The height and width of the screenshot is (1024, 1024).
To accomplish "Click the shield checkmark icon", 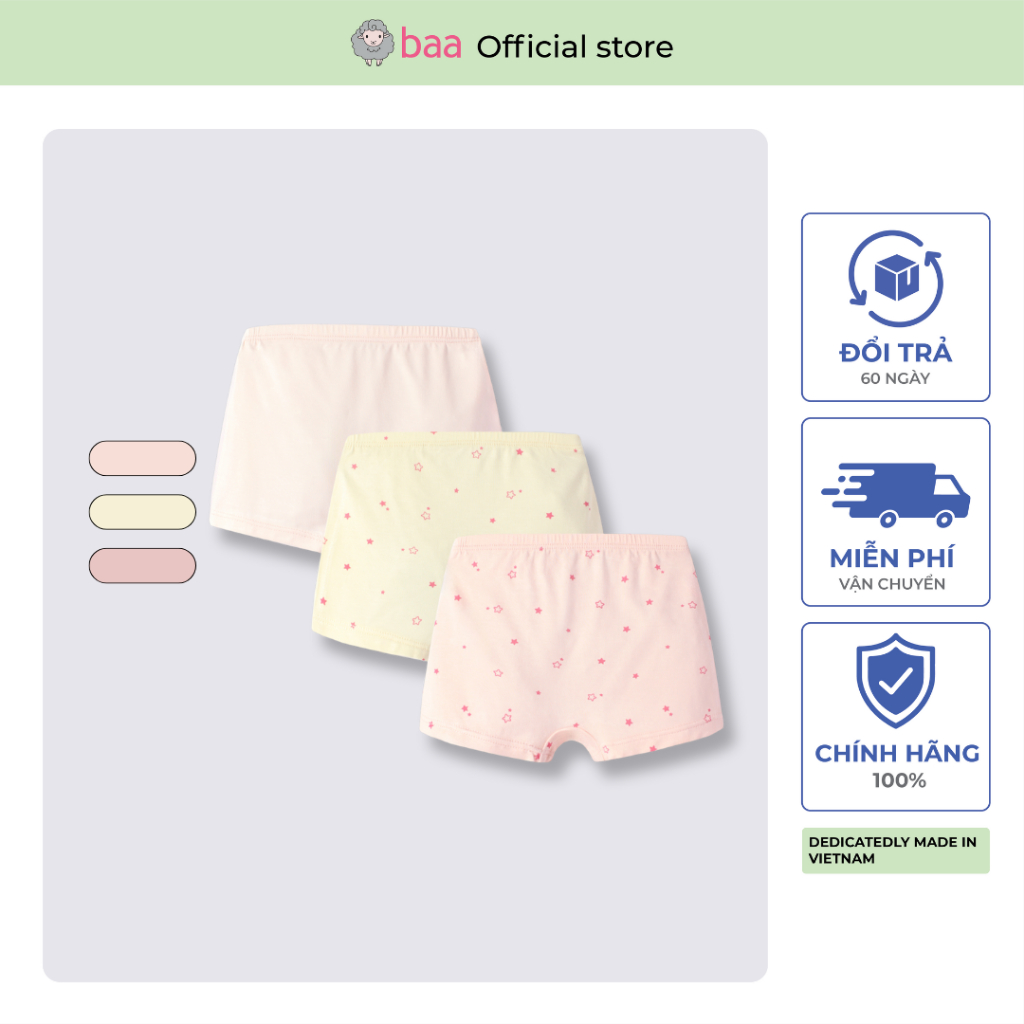I will [895, 680].
